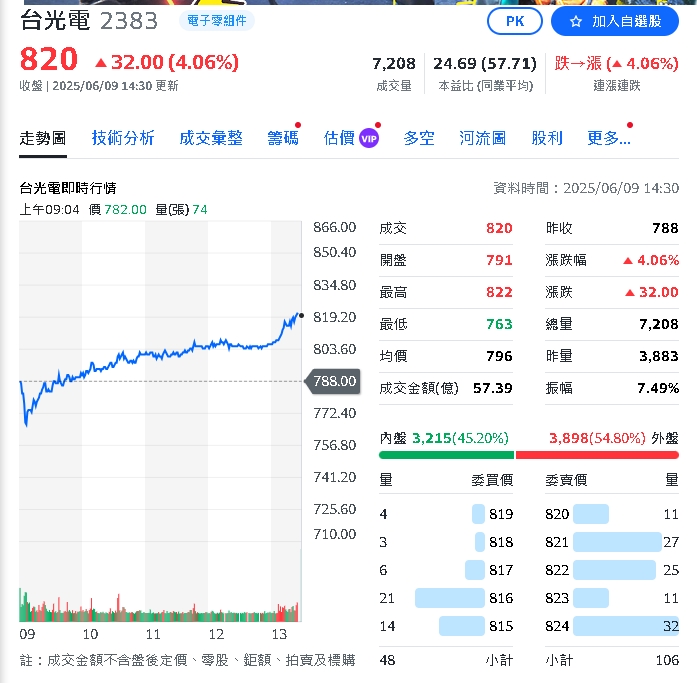Click the 總量 value 7,208
This screenshot has width=697, height=683.
[x=659, y=324]
